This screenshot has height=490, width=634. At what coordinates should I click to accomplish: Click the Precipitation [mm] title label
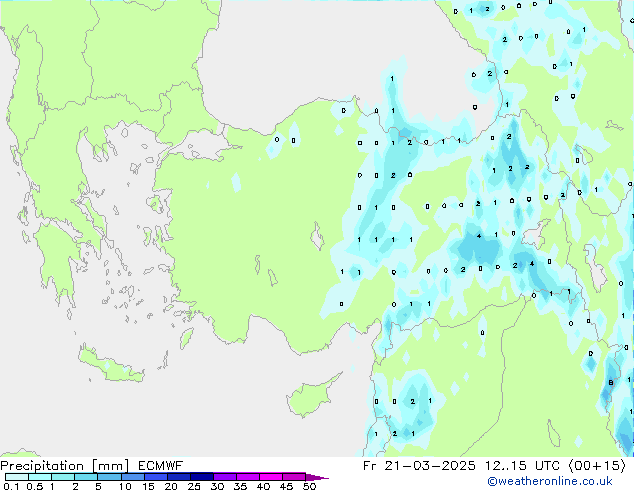pos(64,466)
